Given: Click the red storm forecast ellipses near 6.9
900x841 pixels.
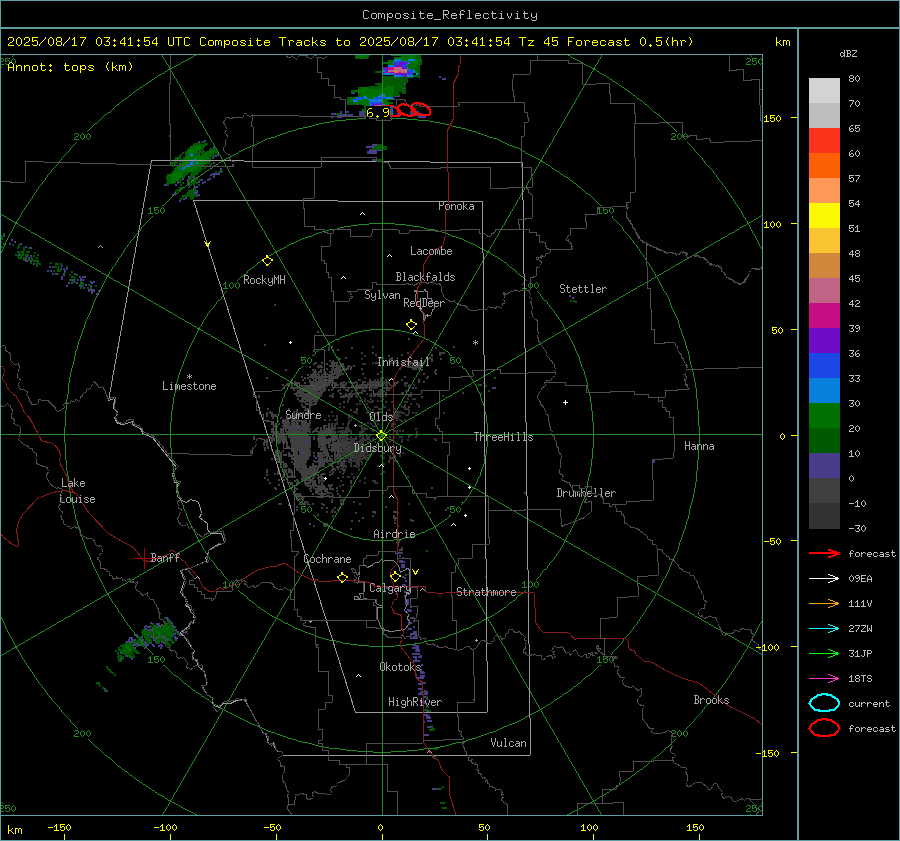Looking at the screenshot, I should (411, 109).
